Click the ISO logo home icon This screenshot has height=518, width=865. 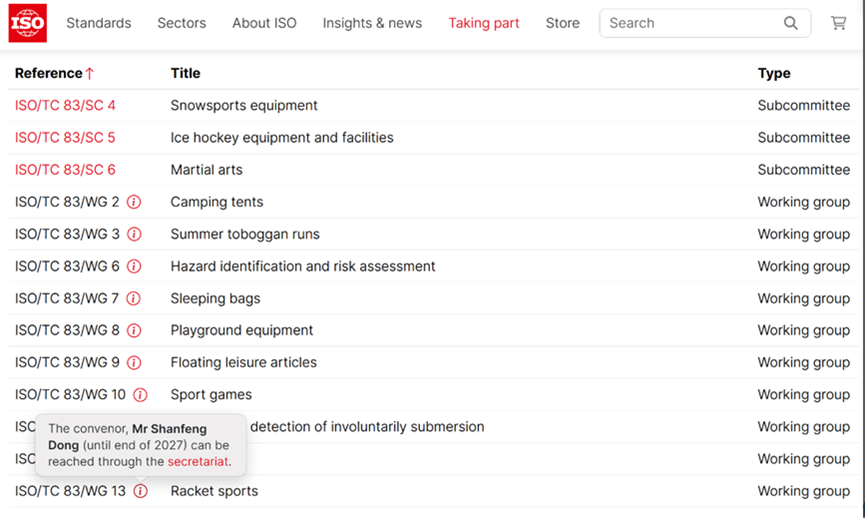[28, 23]
